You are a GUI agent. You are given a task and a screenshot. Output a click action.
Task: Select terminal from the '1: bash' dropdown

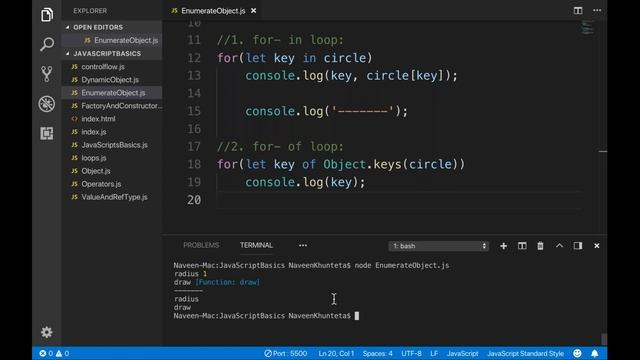click(x=438, y=246)
